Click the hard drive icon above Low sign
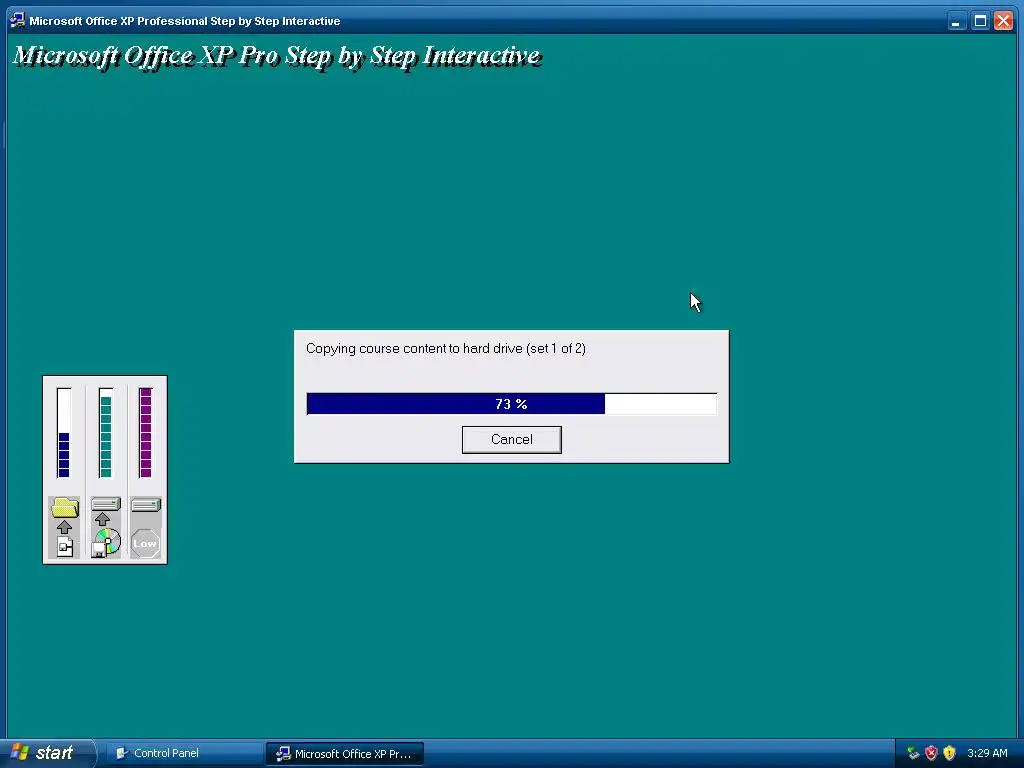The image size is (1024, 768). [x=146, y=505]
